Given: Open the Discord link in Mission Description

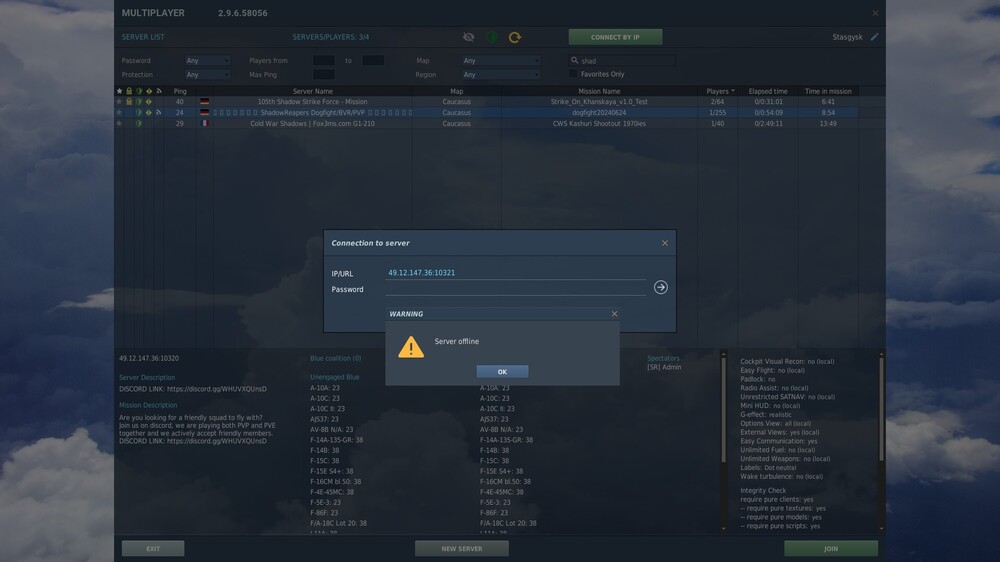Looking at the screenshot, I should pos(217,441).
